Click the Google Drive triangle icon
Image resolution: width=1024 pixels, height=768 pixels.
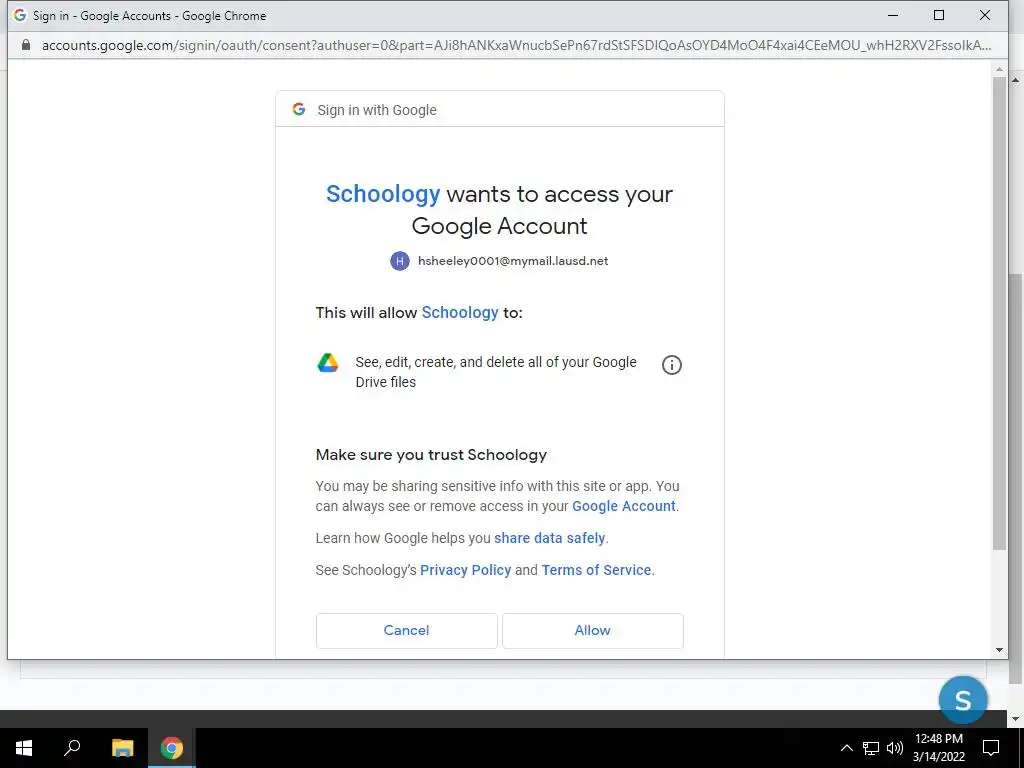(x=328, y=362)
